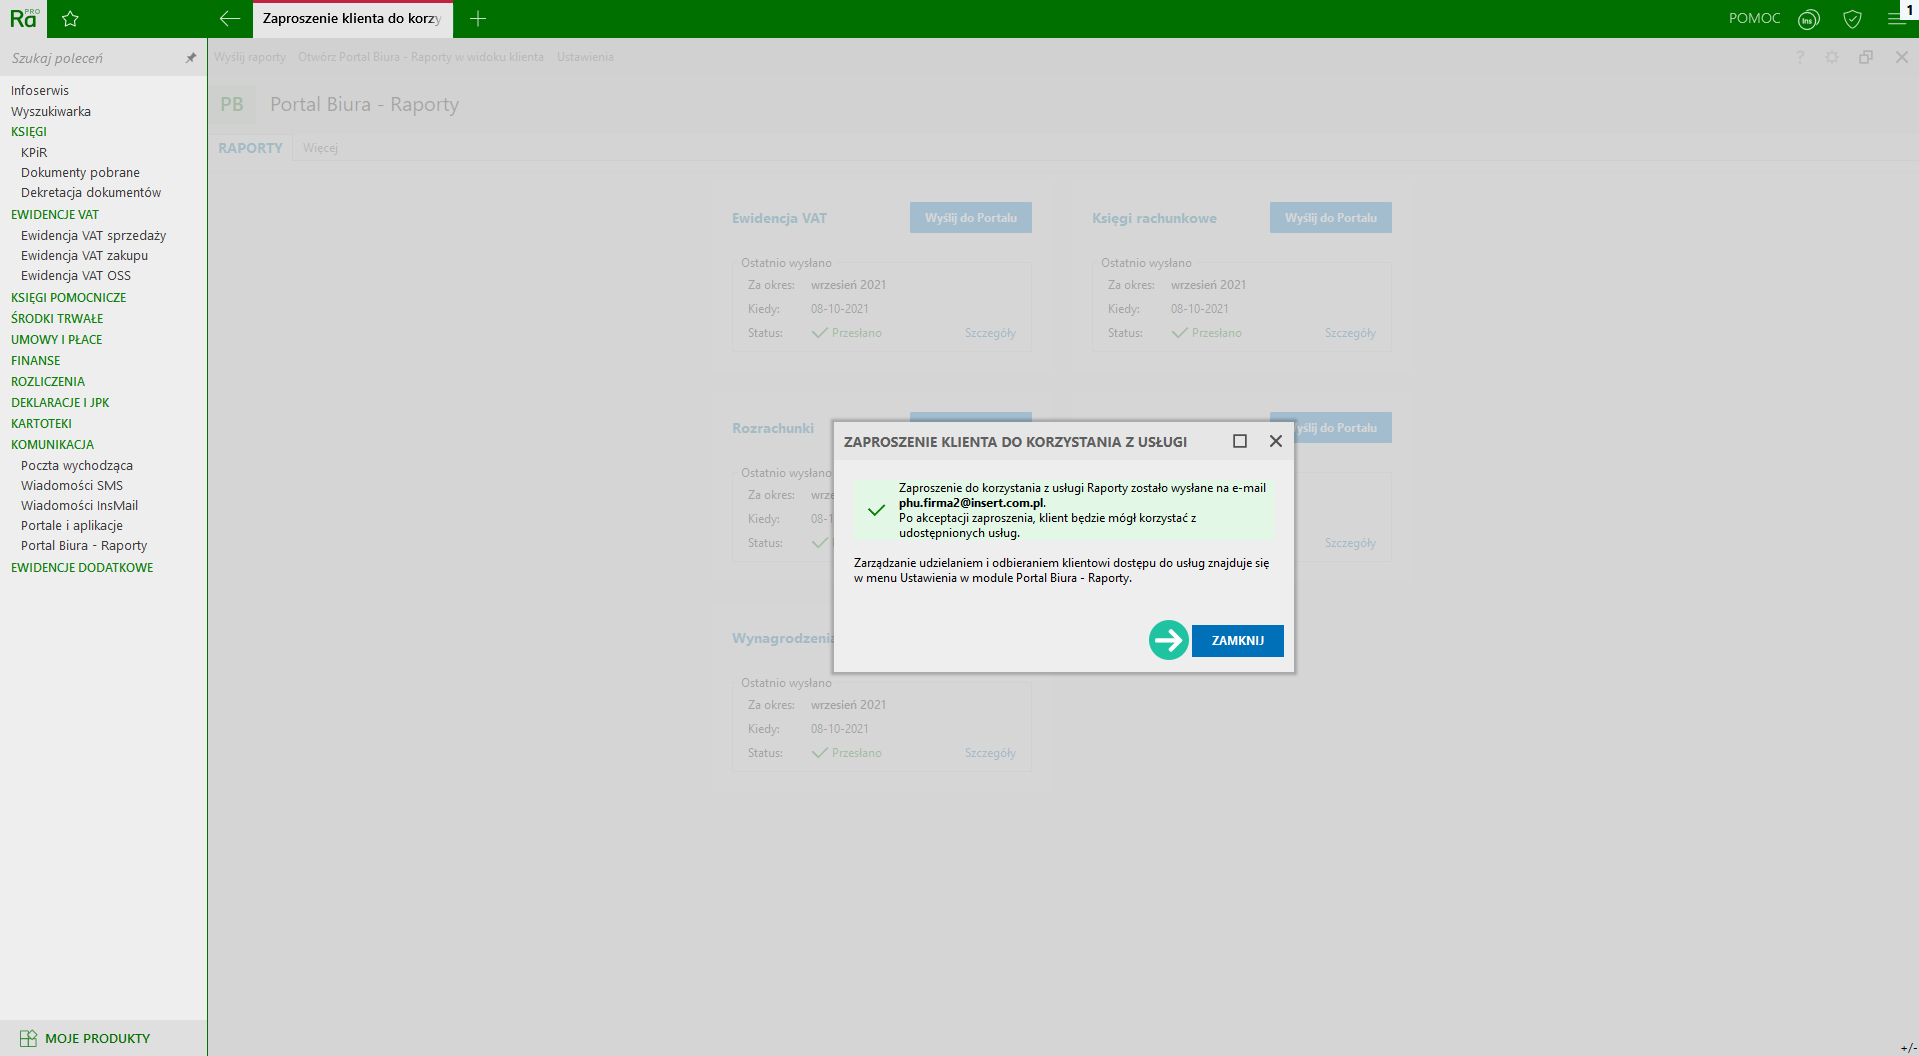
Task: Open the hamburger menu with notification badge
Action: point(1896,18)
